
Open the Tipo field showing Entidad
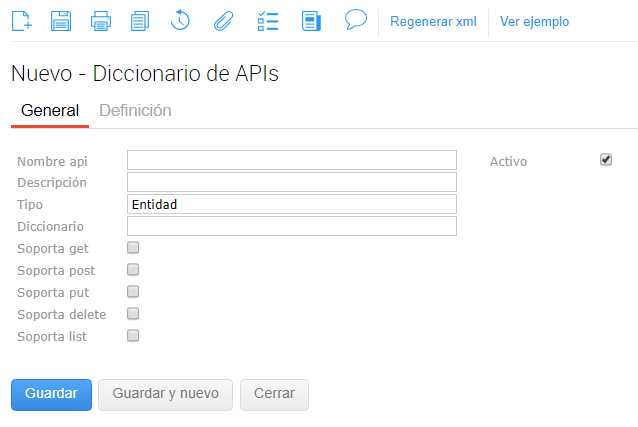(291, 204)
